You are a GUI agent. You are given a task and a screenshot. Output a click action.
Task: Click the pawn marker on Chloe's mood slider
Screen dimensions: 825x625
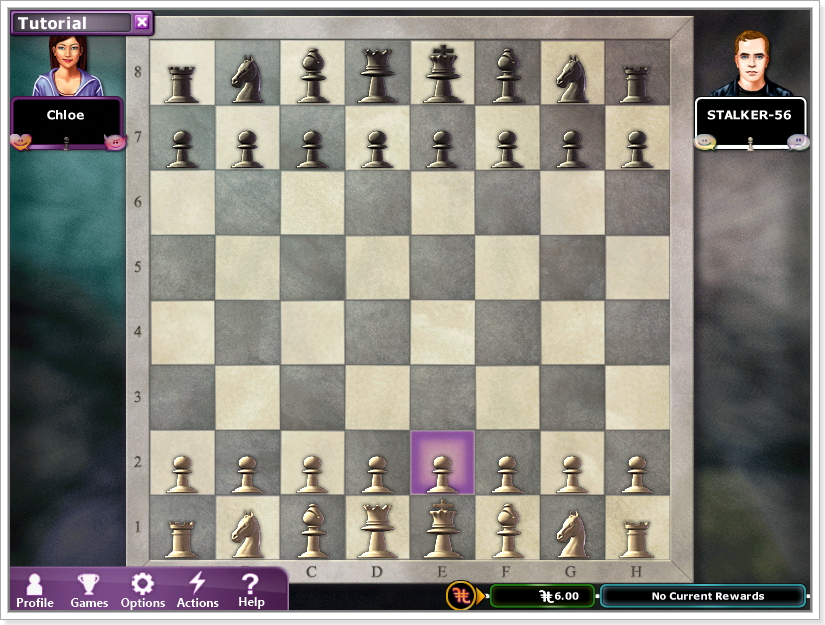coord(67,143)
